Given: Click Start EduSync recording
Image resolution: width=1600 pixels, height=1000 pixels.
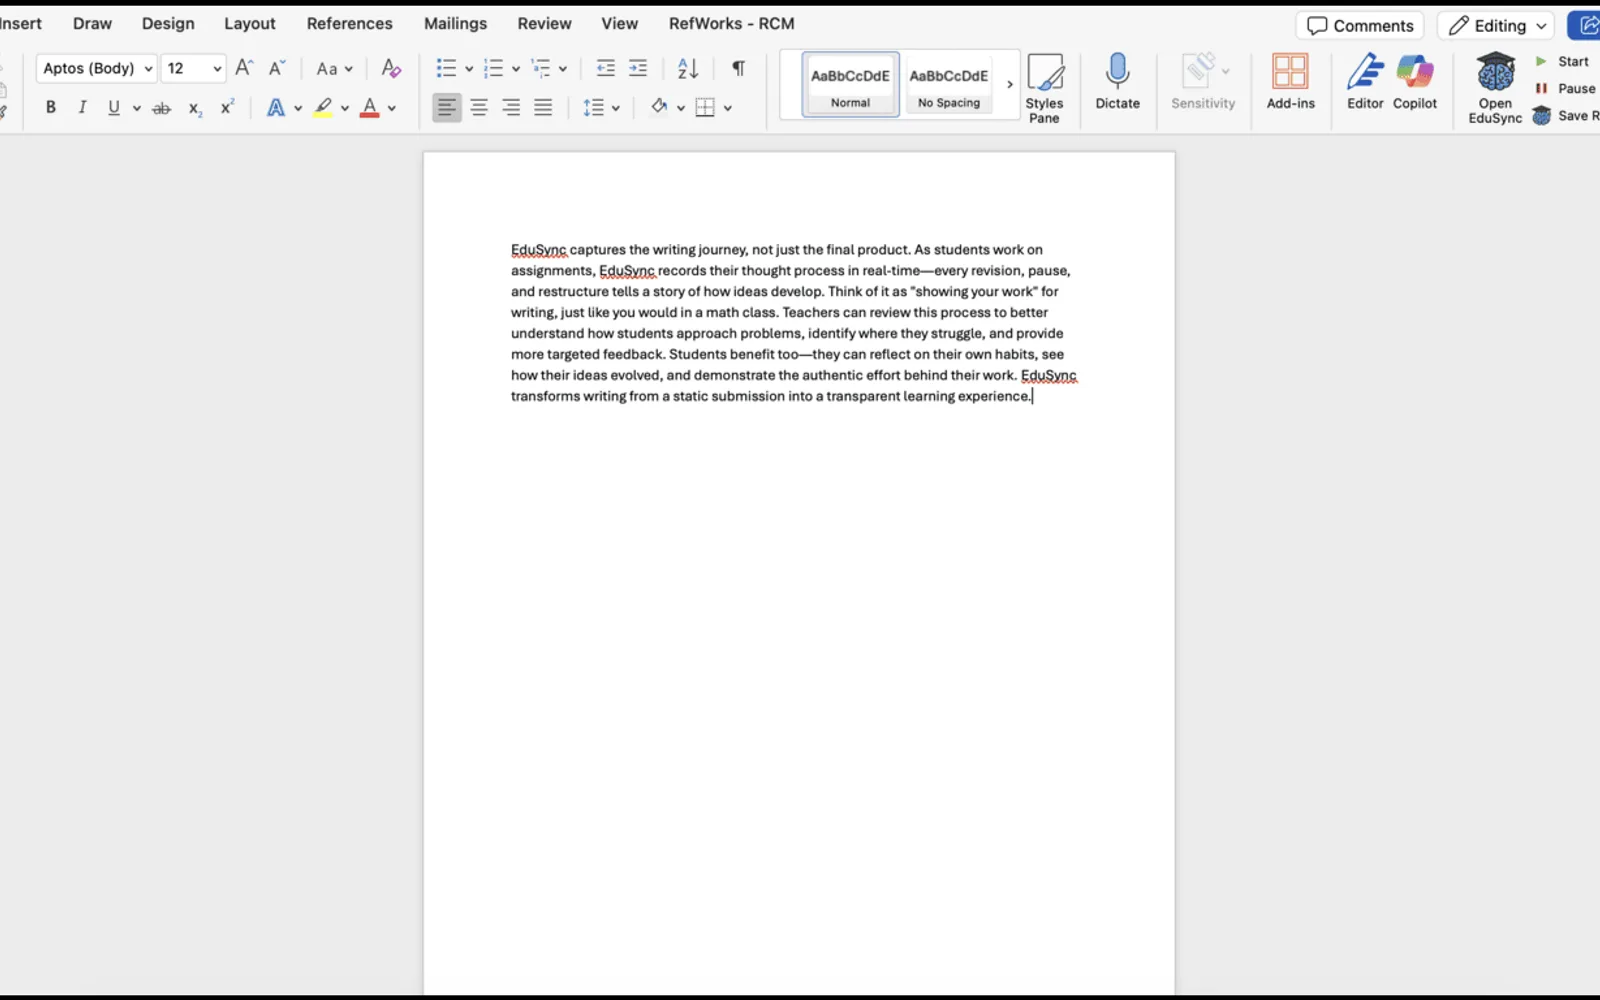Looking at the screenshot, I should [1565, 61].
